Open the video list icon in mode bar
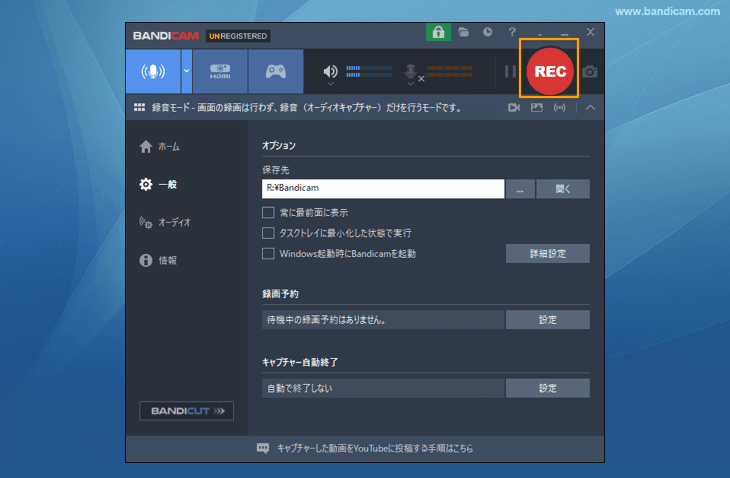Image resolution: width=730 pixels, height=478 pixels. coord(514,108)
